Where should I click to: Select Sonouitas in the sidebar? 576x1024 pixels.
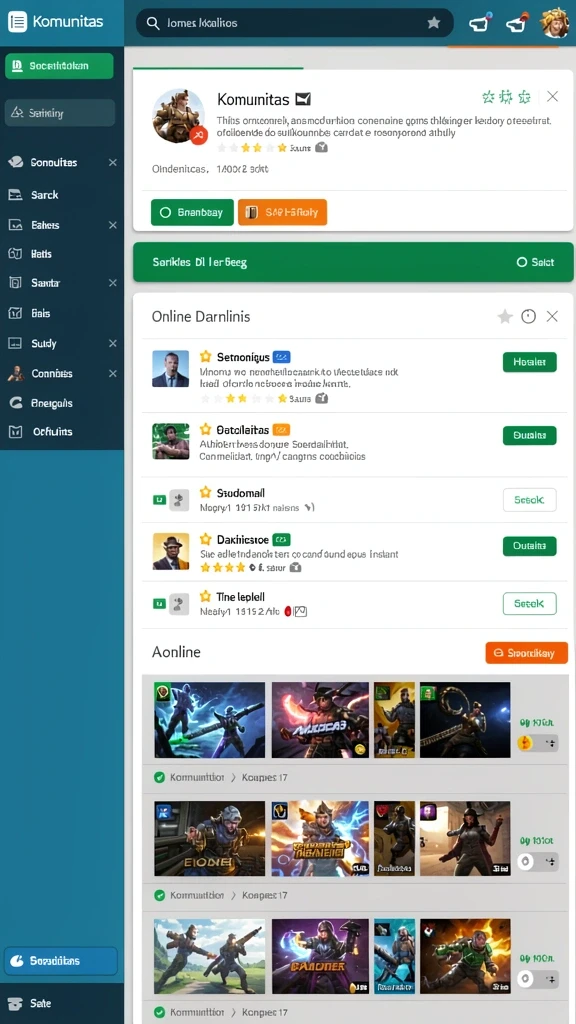coord(54,163)
